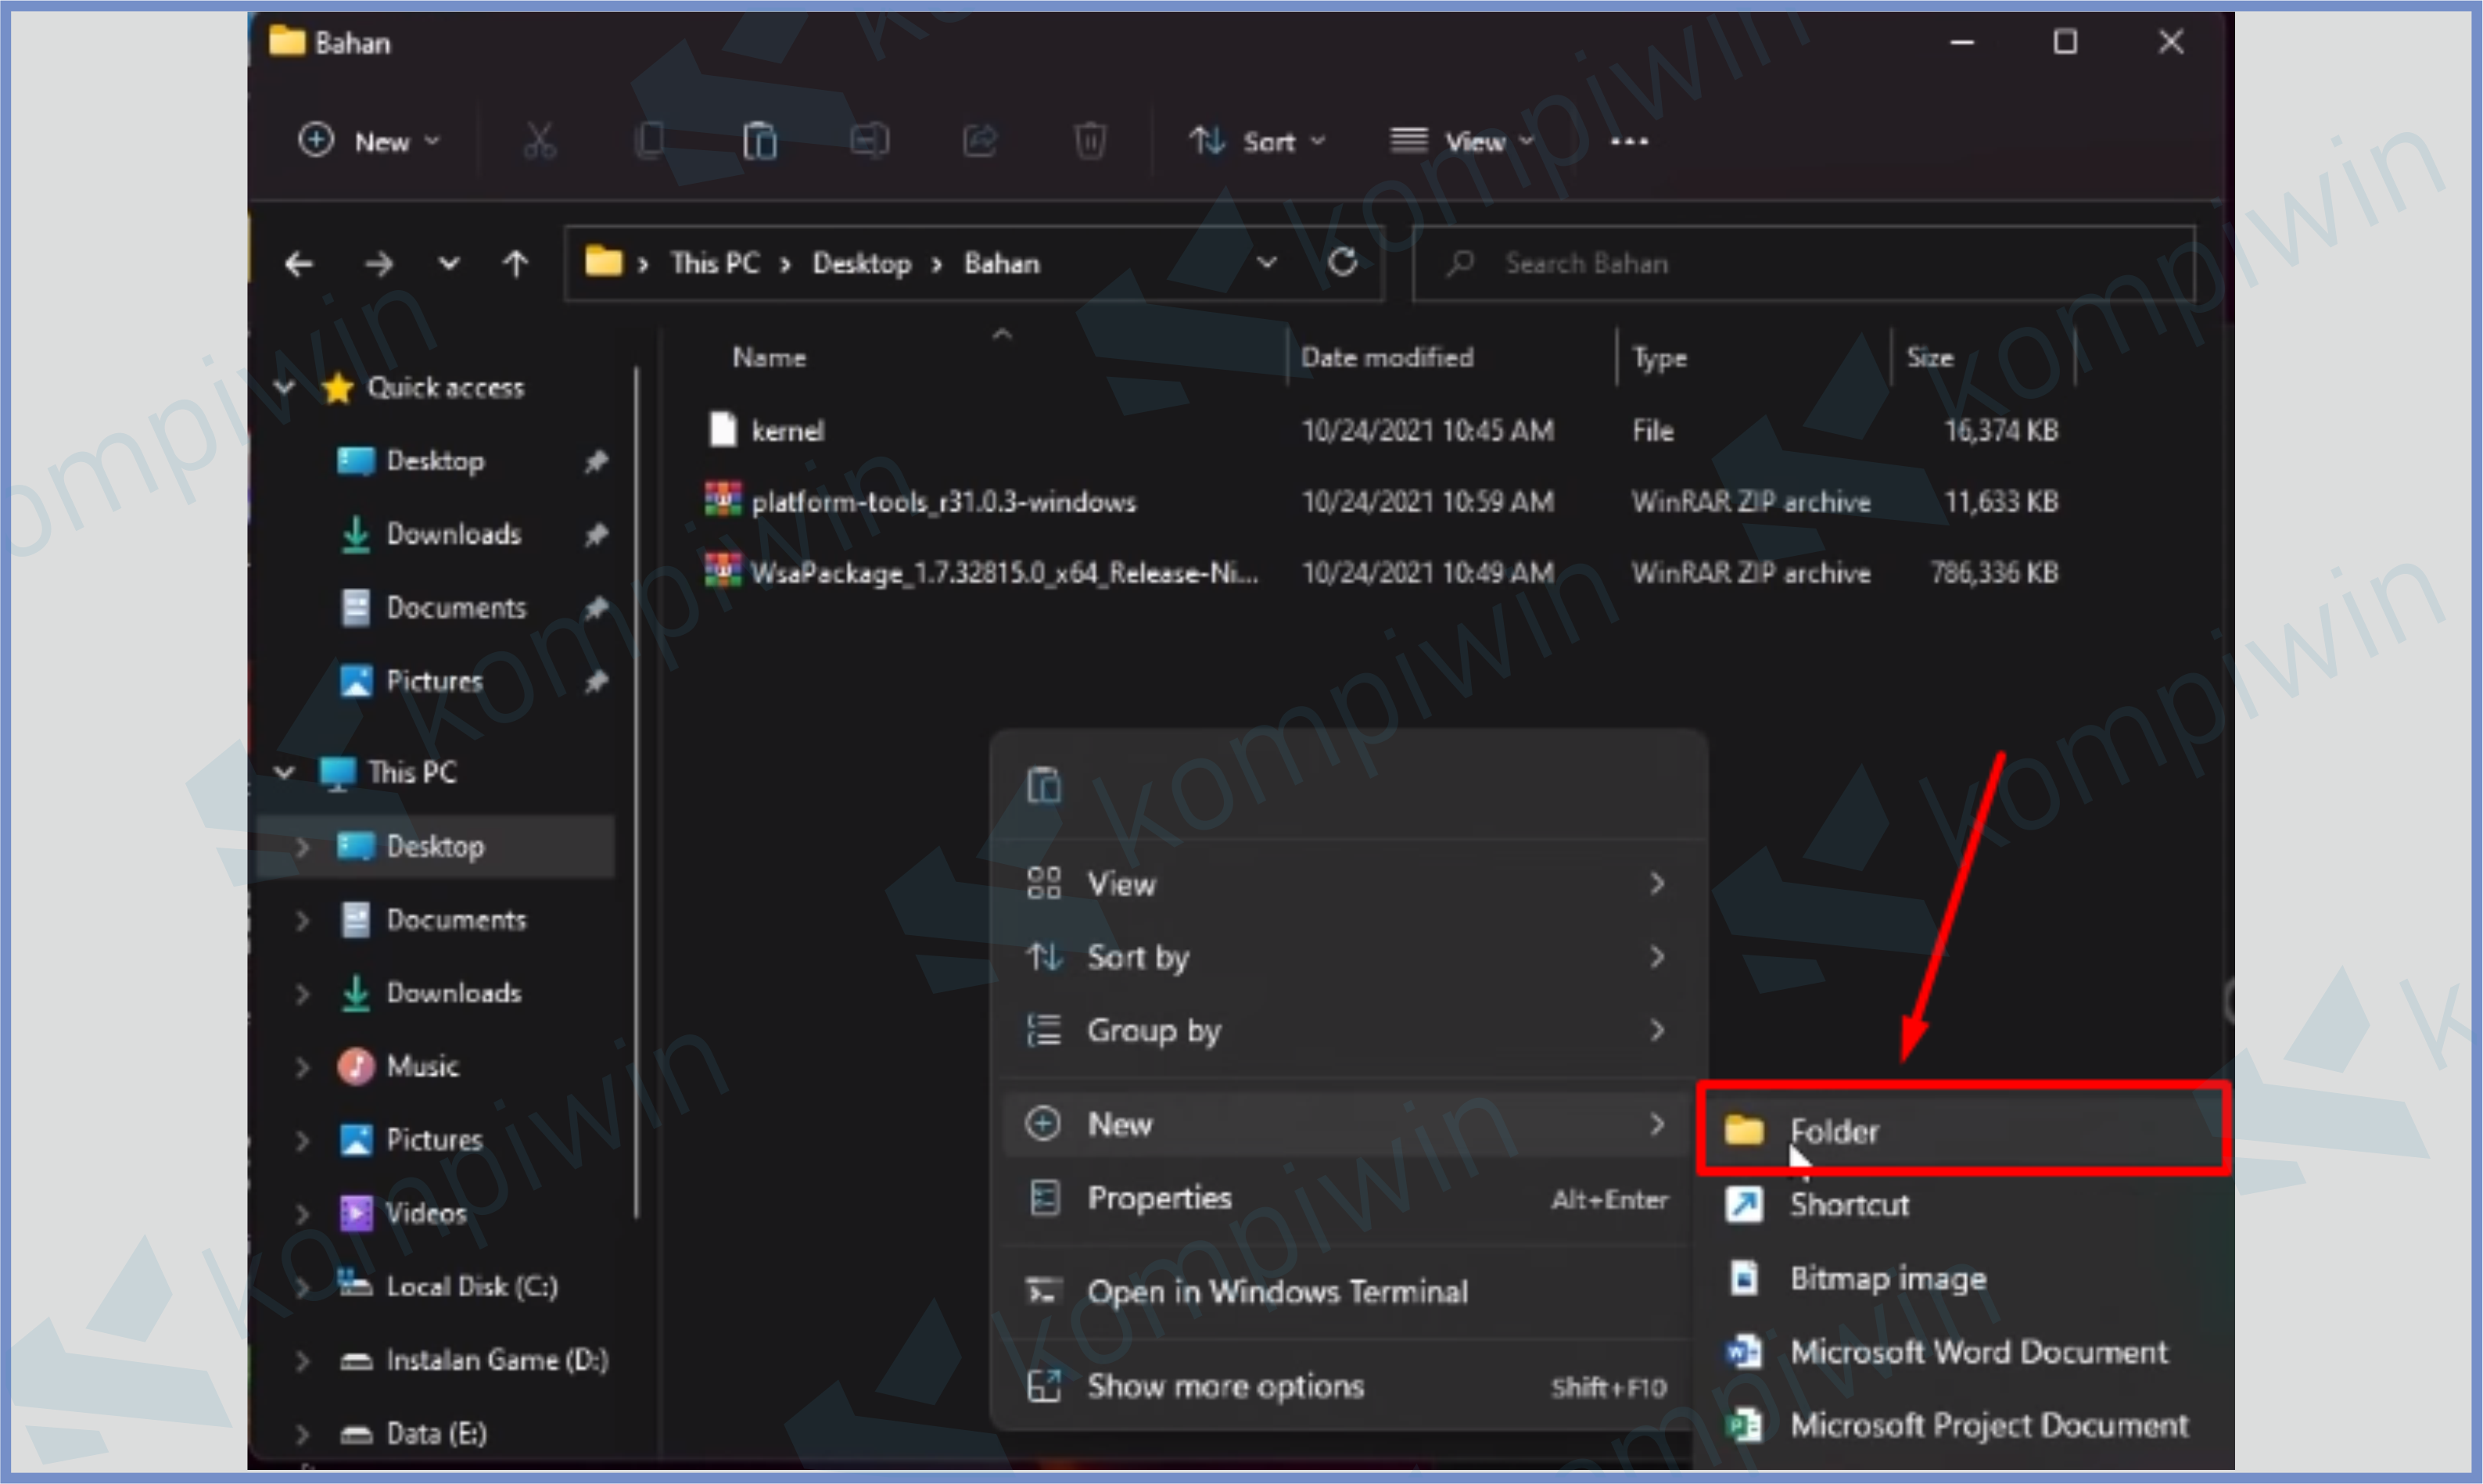2483x1484 pixels.
Task: Select the kernel file in list
Action: [x=787, y=431]
